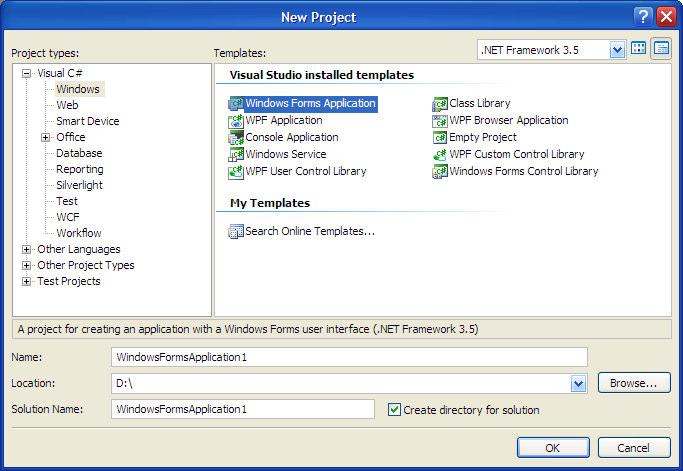The image size is (683, 471).
Task: Select Silverlight project type
Action: [79, 186]
